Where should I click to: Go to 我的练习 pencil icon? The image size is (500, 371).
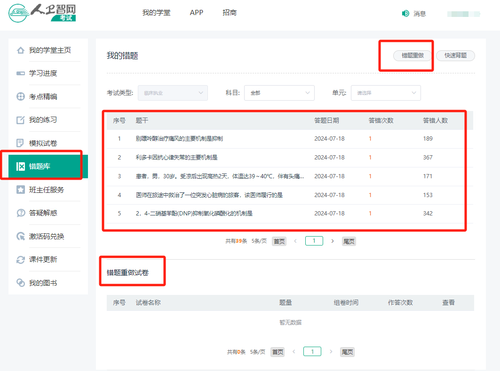click(x=21, y=120)
